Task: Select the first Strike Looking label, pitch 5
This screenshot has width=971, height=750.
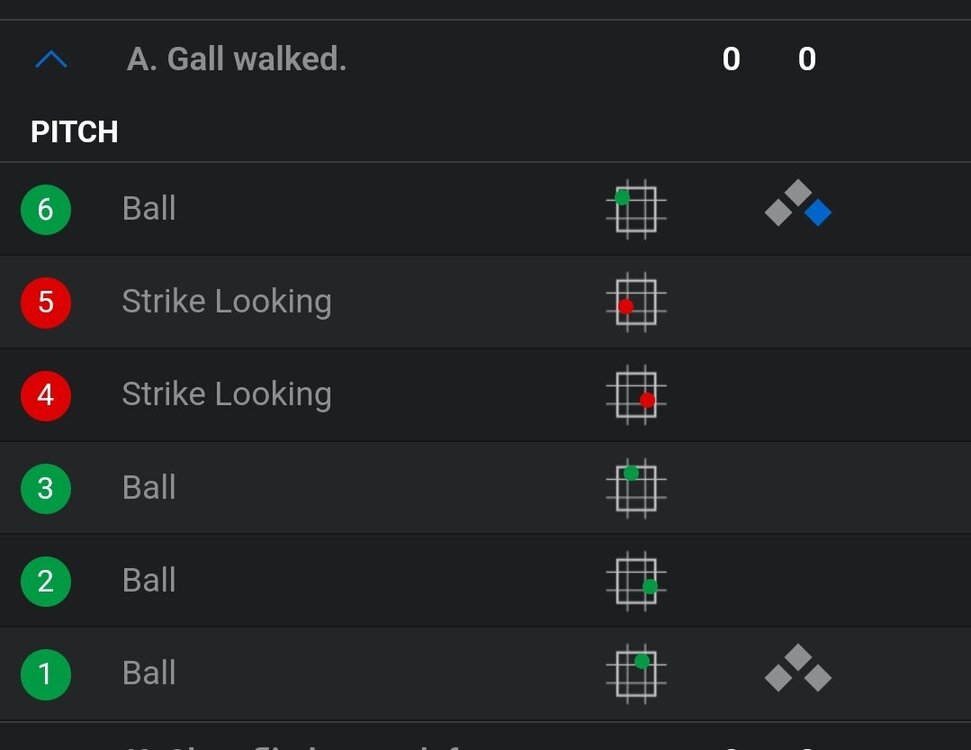Action: coord(226,302)
